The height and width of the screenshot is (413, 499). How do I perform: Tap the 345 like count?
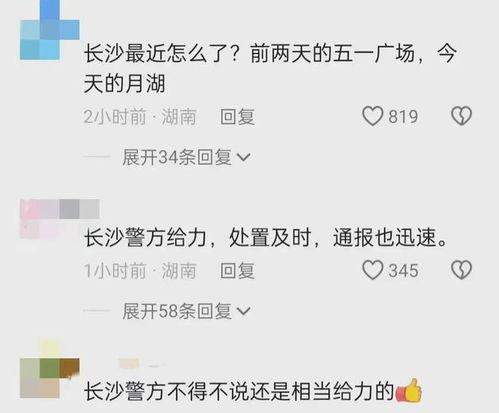403,270
